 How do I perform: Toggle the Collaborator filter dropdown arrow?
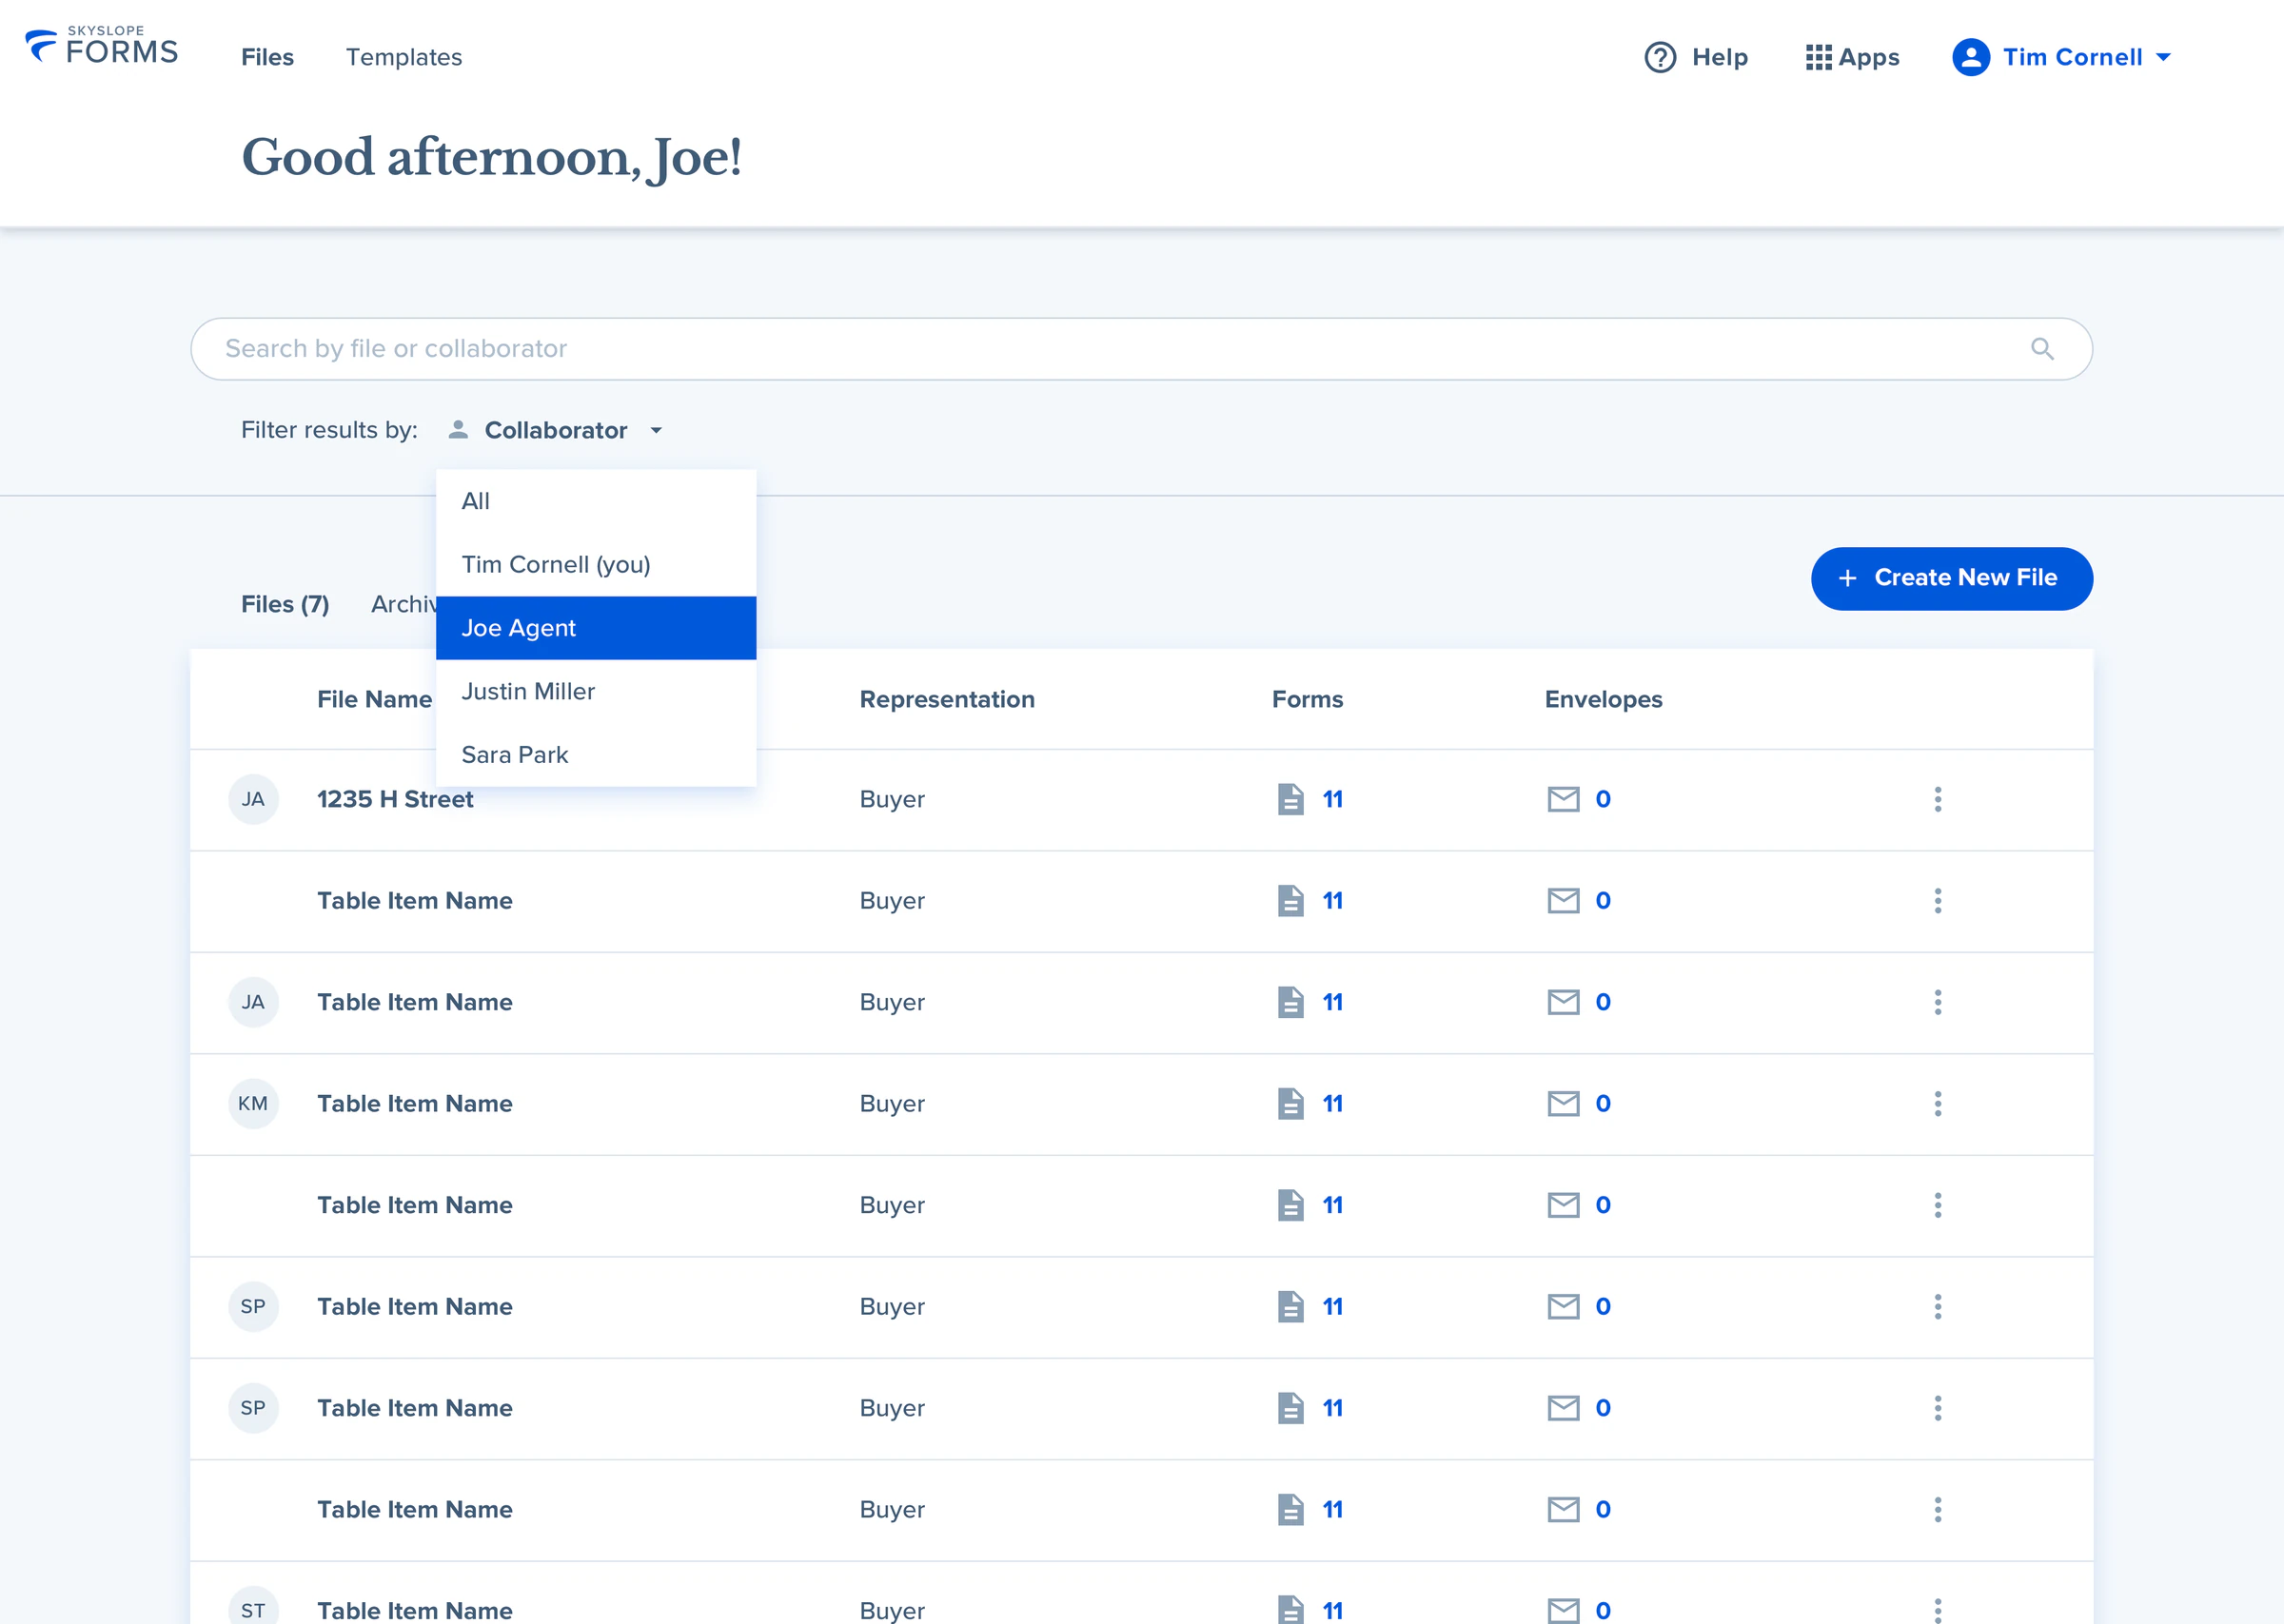pos(656,431)
